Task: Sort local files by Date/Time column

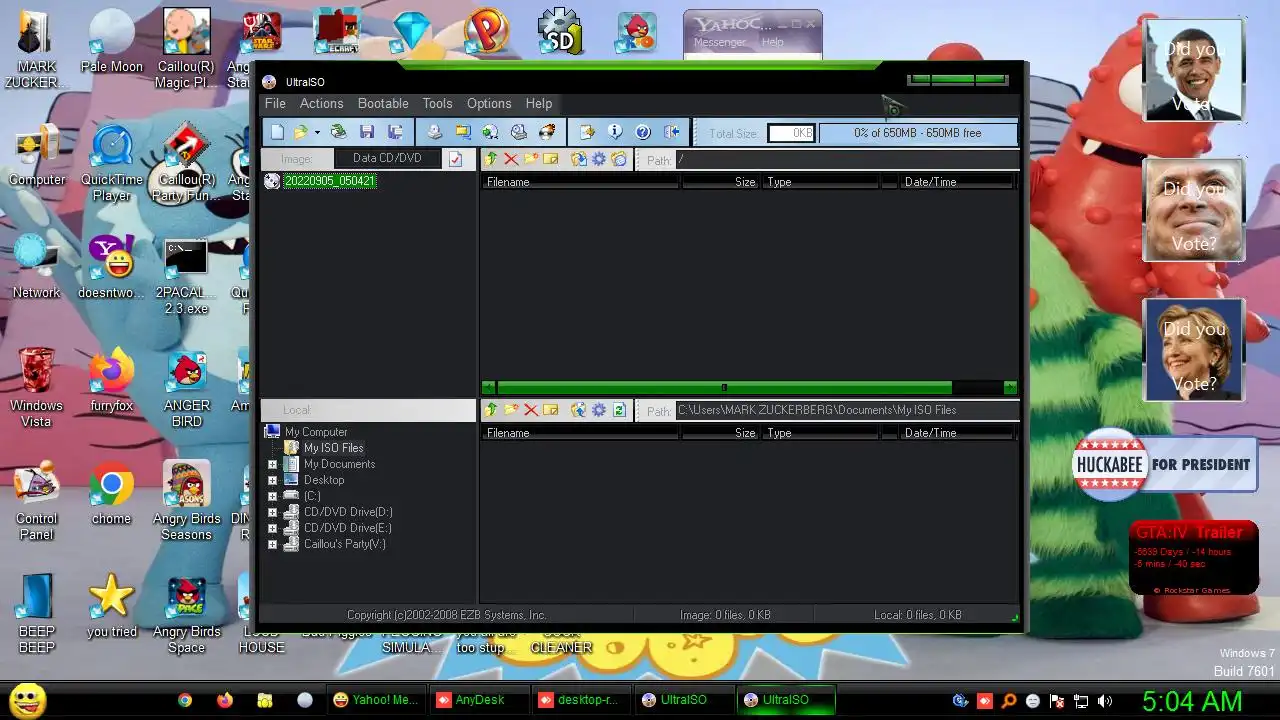Action: (958, 433)
